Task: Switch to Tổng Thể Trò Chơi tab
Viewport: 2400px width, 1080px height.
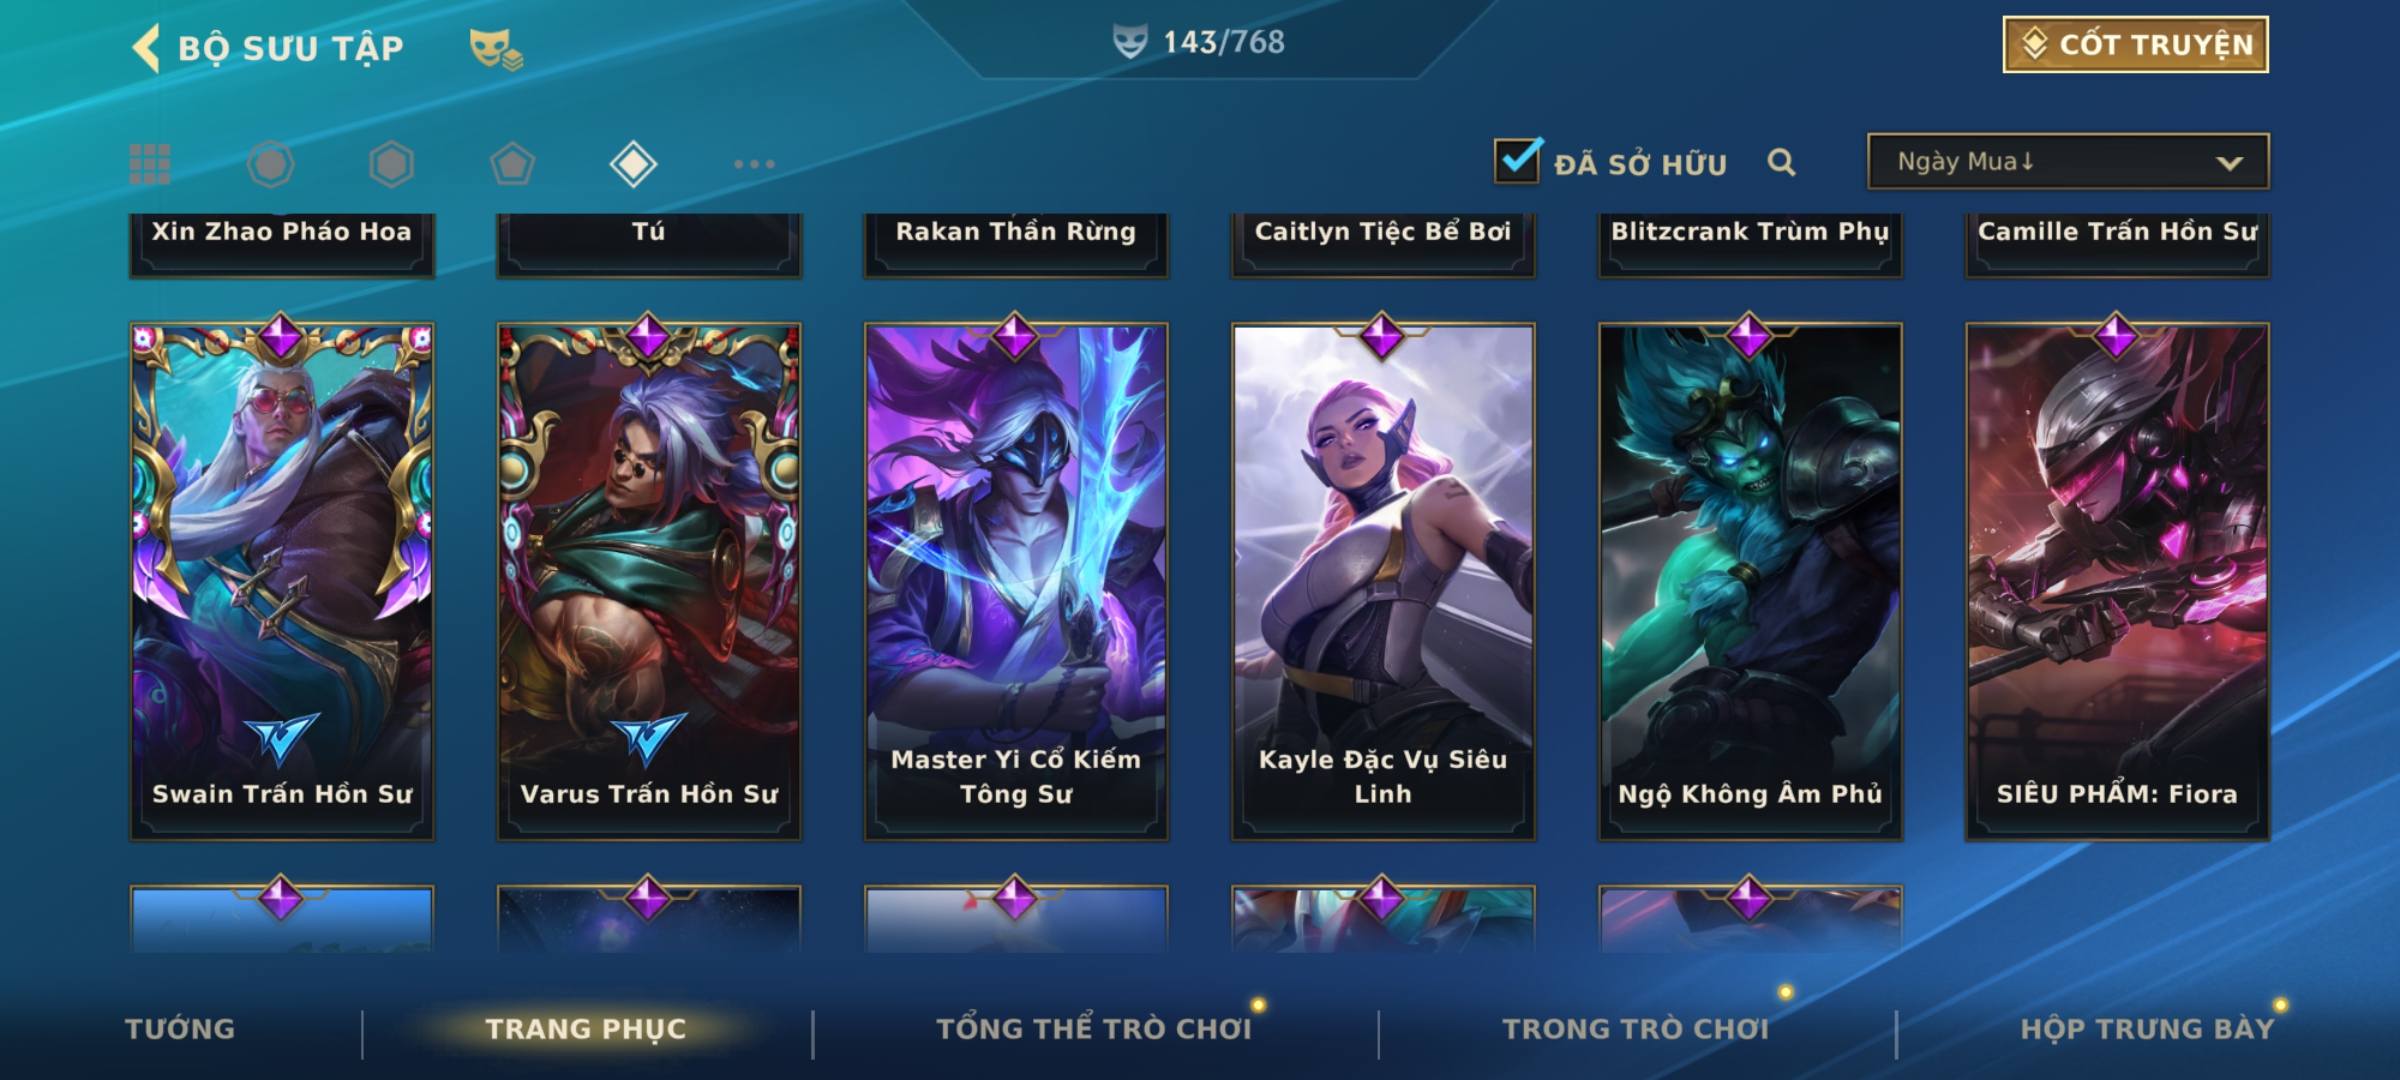Action: pos(1094,1029)
